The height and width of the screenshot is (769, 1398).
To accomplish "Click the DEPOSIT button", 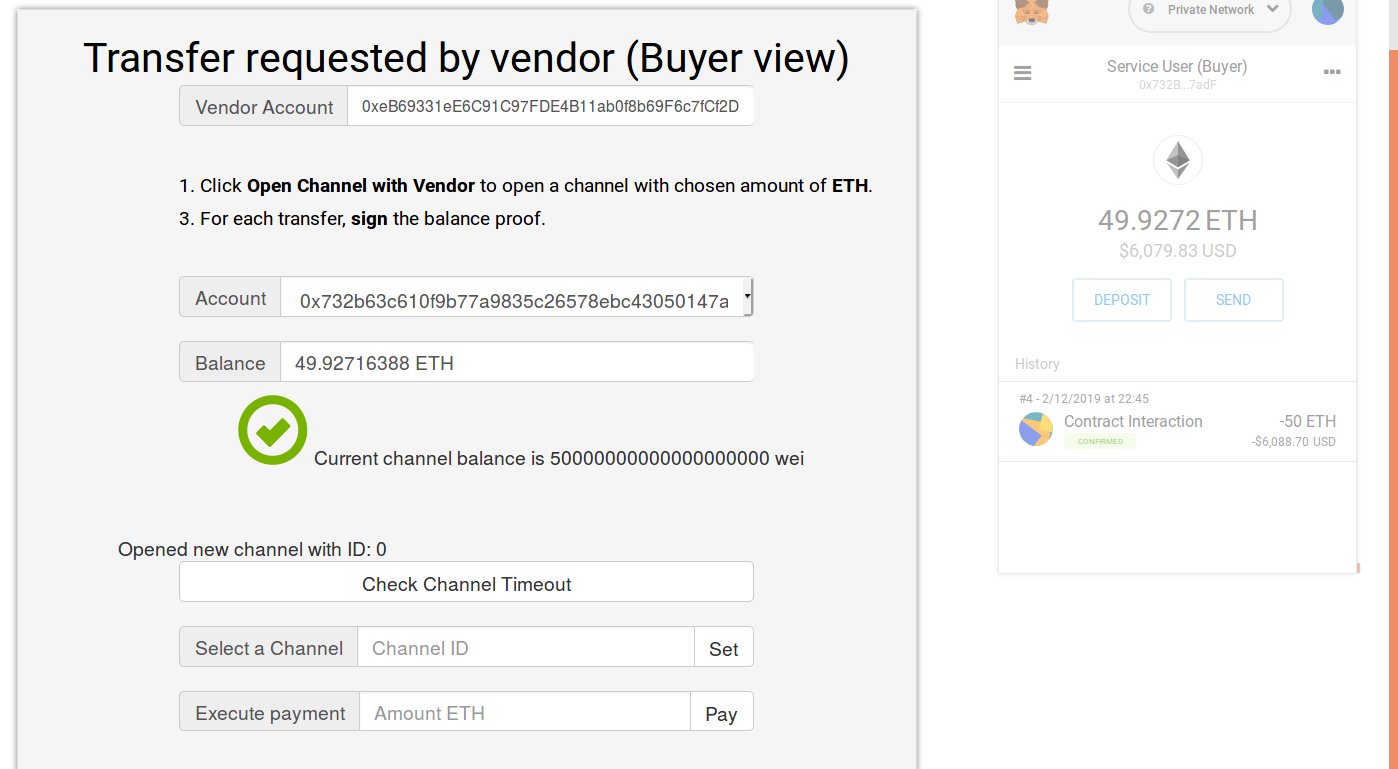I will [1122, 300].
